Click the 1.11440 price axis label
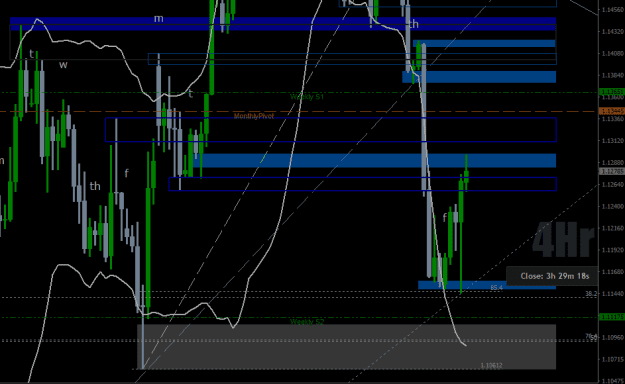Viewport: 625px width, 384px height. (613, 293)
